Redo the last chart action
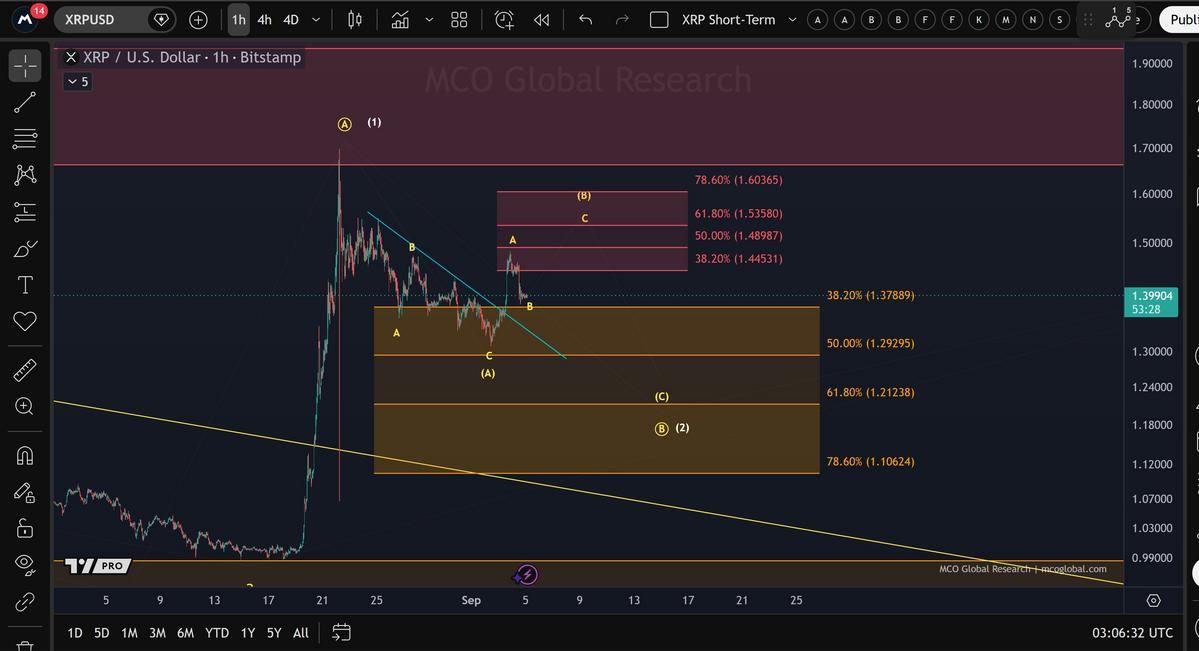Image resolution: width=1199 pixels, height=651 pixels. [622, 20]
